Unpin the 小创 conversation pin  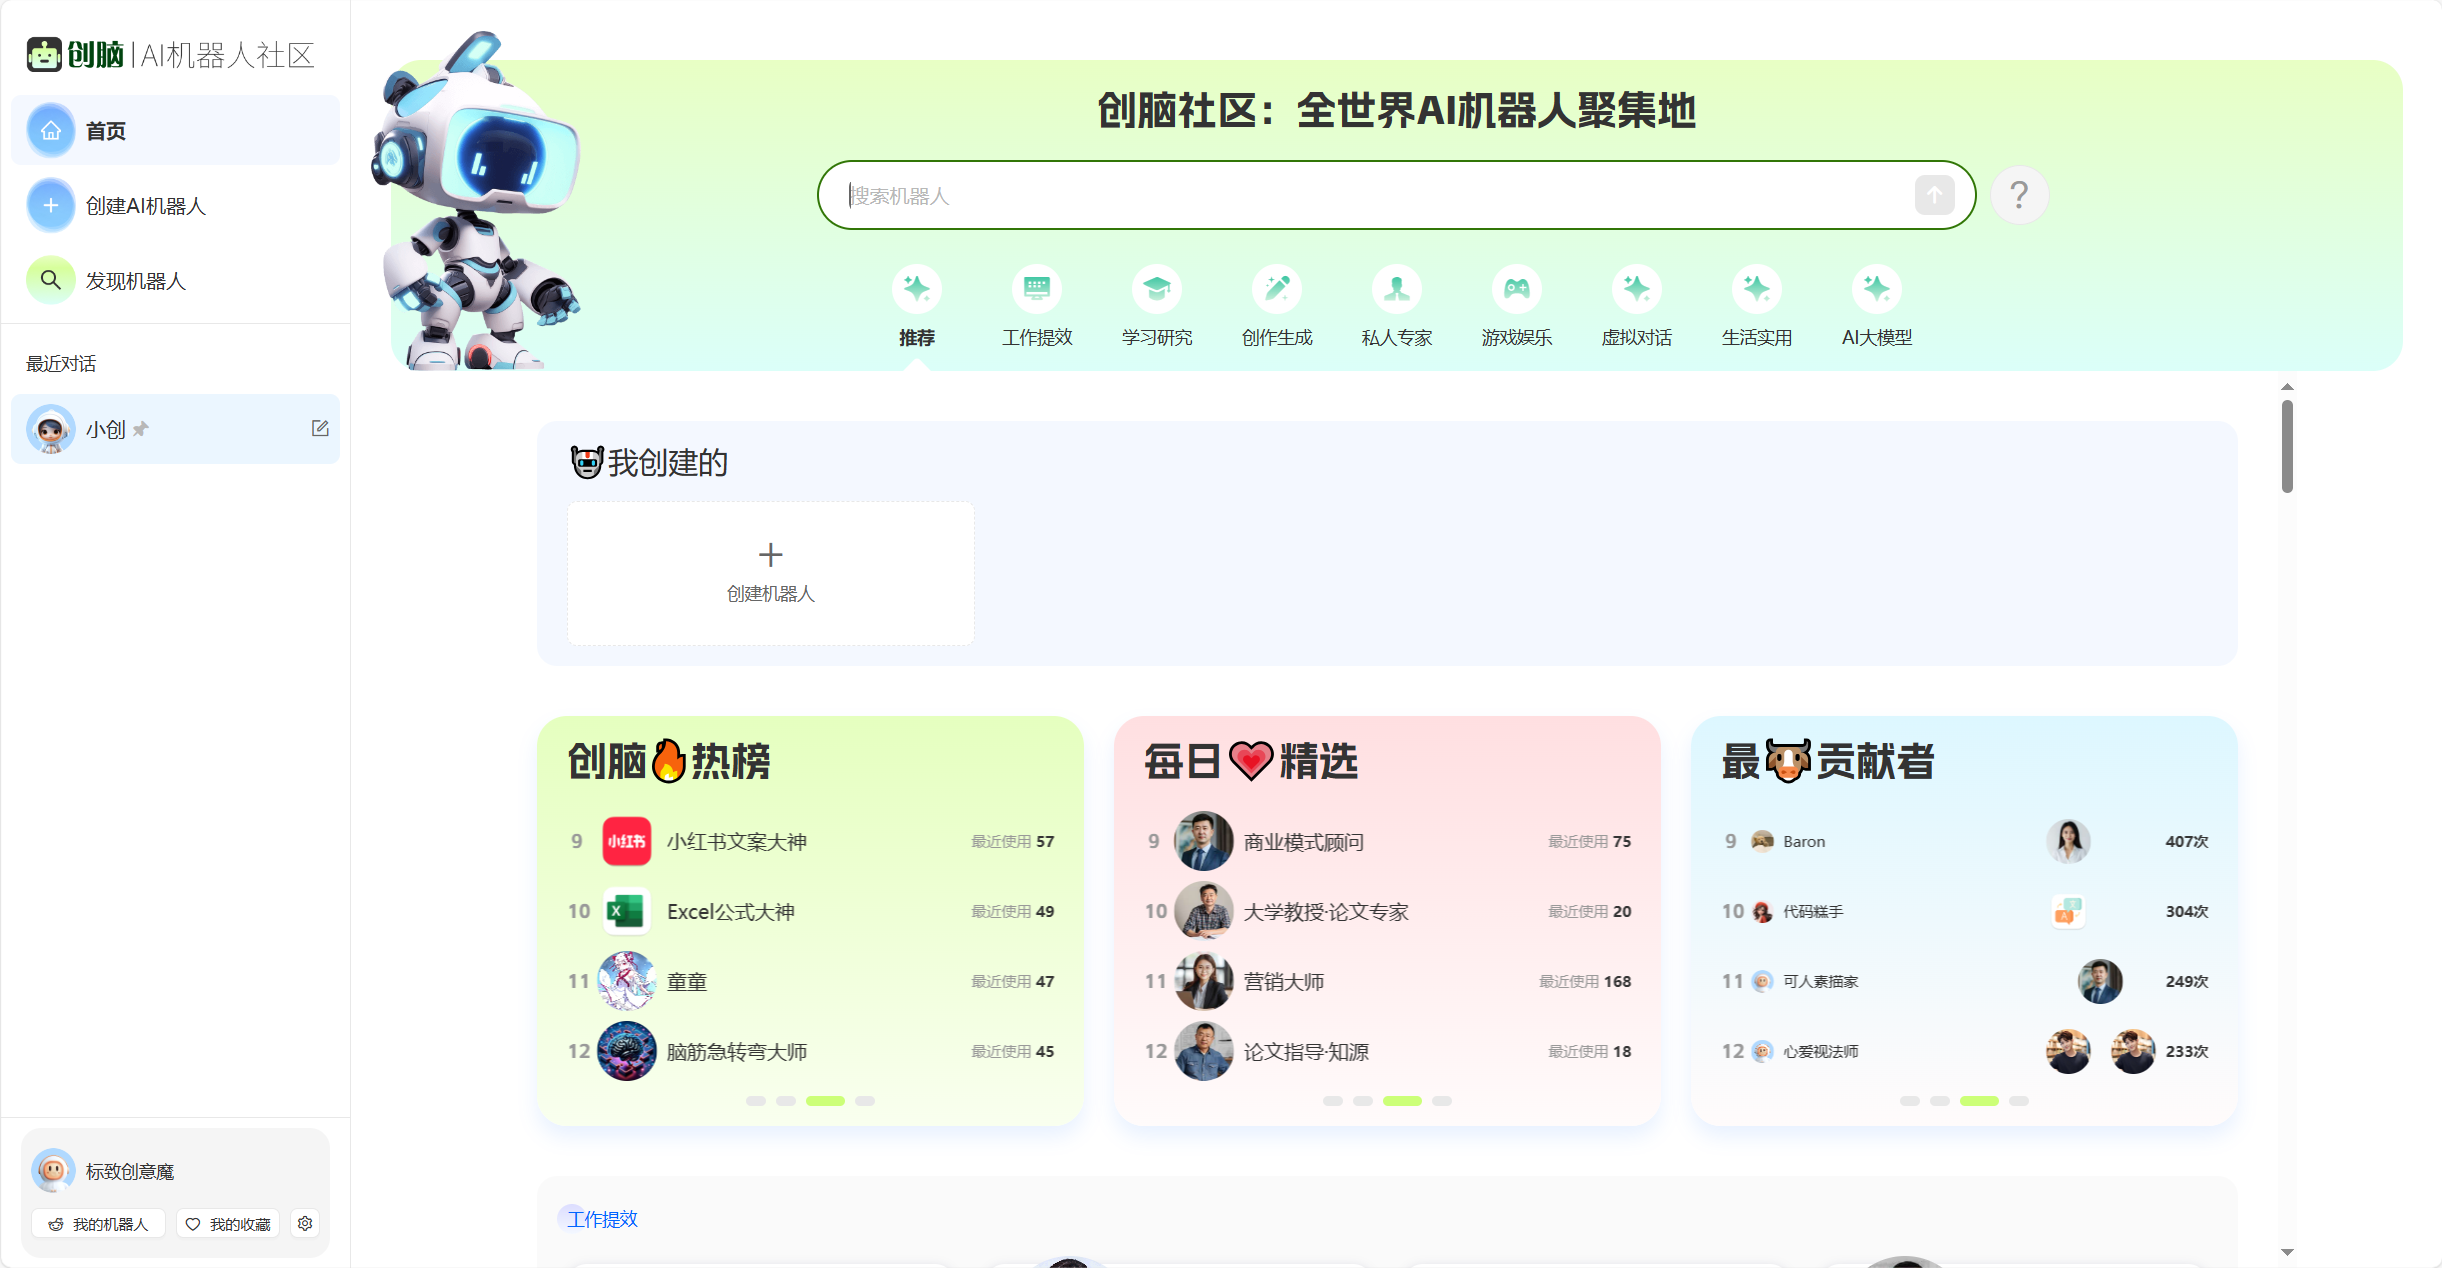140,428
